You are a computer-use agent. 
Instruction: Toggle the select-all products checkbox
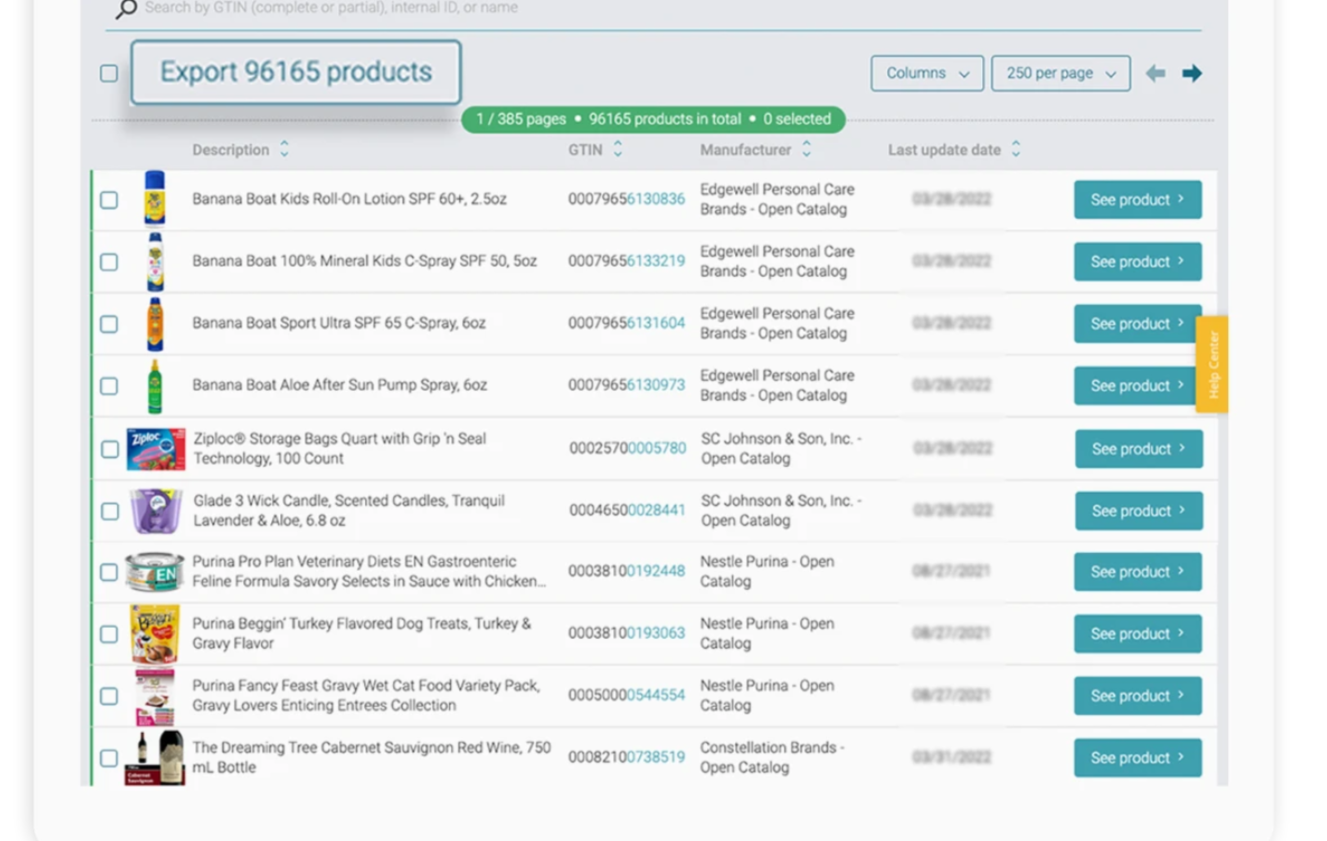point(109,73)
